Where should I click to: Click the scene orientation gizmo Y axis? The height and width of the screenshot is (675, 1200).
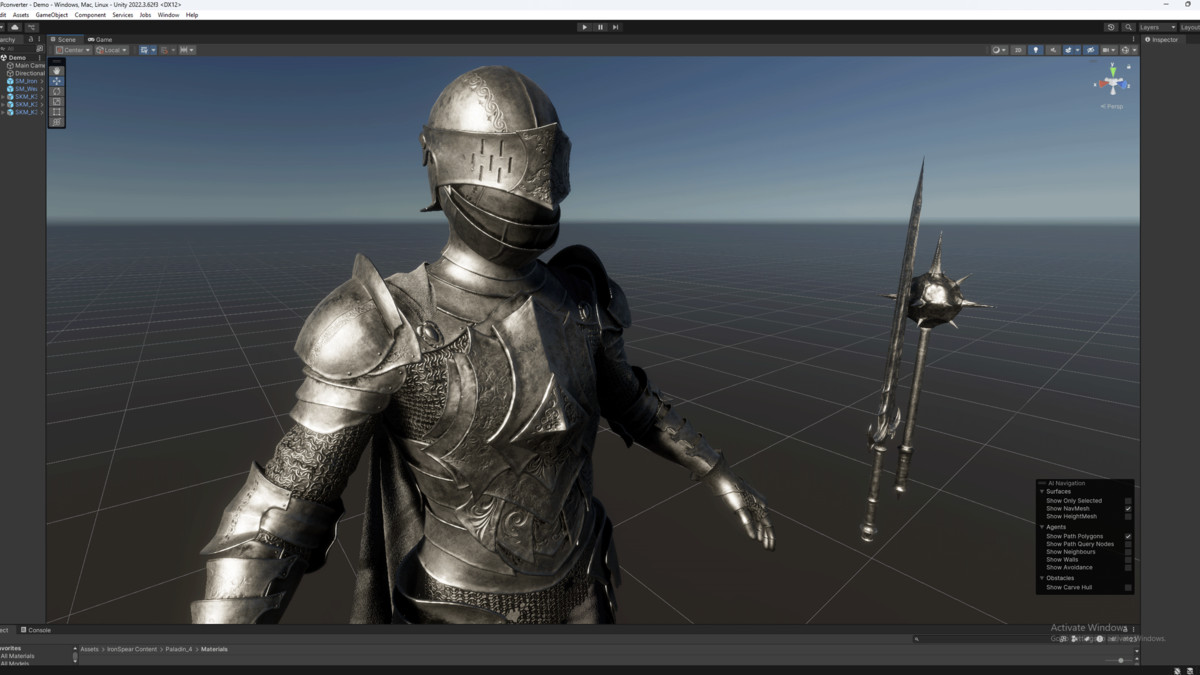1113,71
